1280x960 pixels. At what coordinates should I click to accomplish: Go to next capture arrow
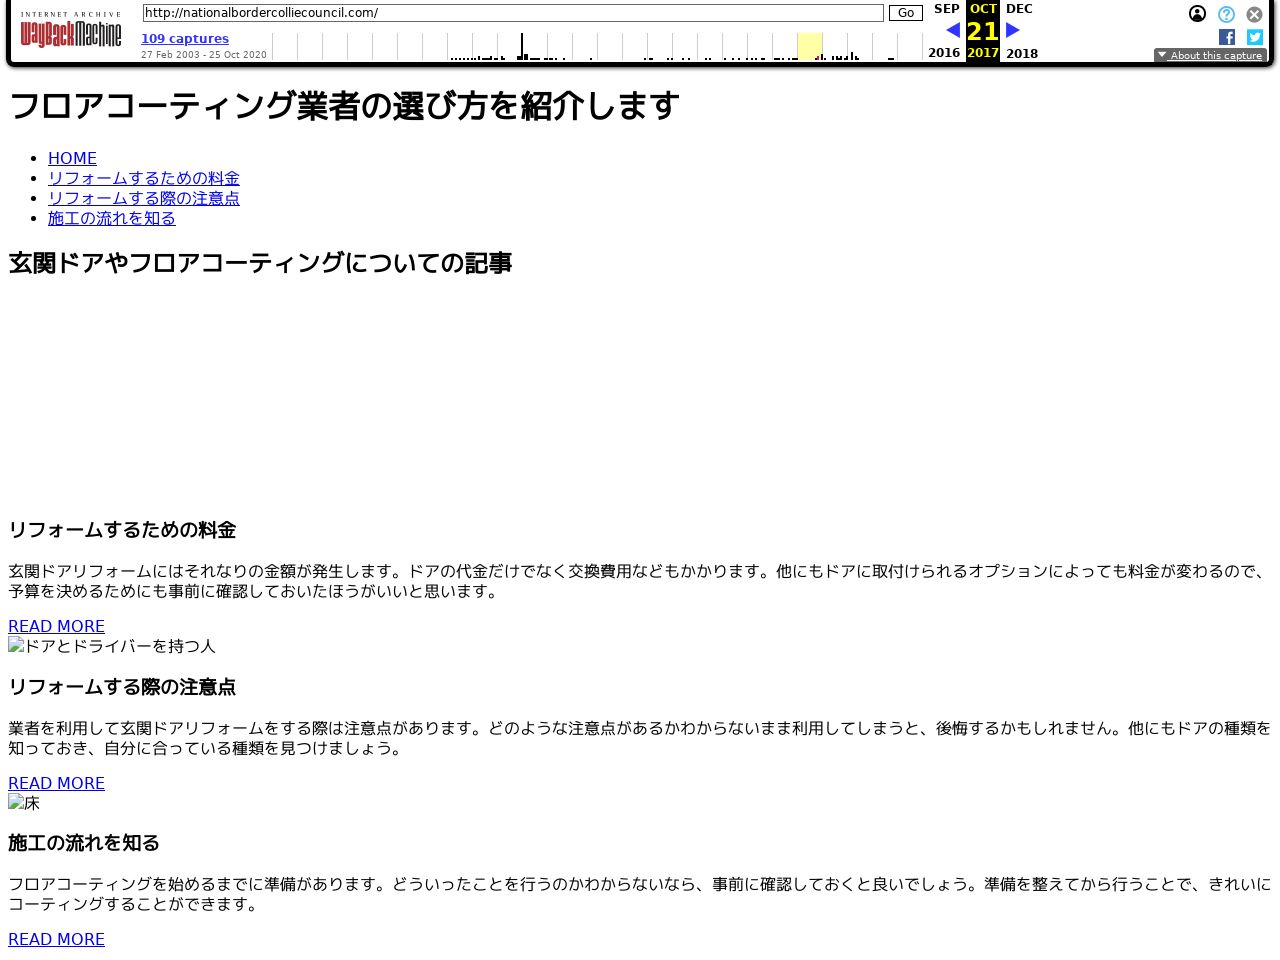(1012, 30)
